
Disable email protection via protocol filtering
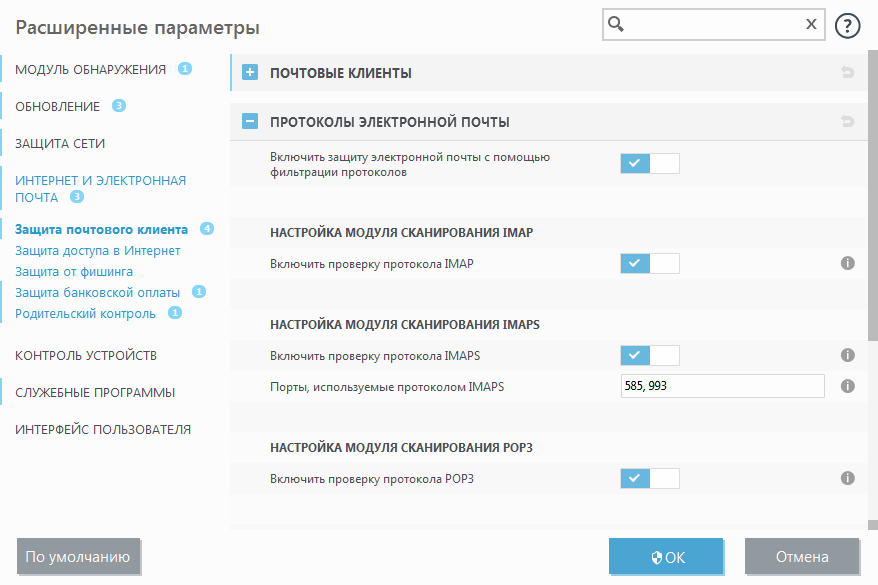tap(648, 163)
